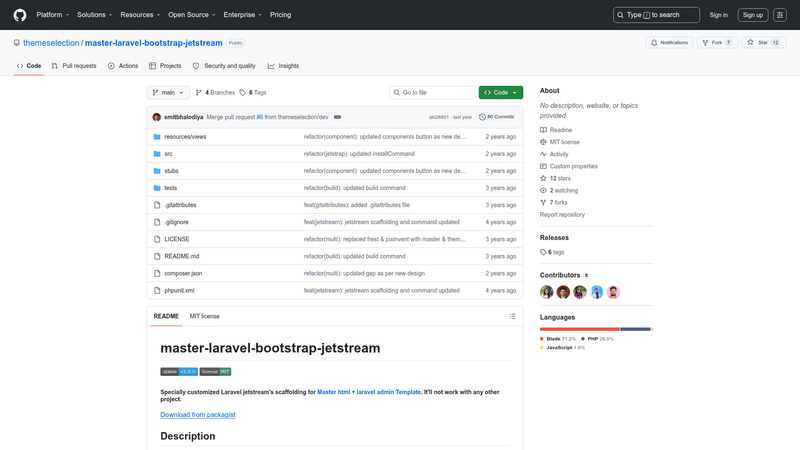The height and width of the screenshot is (450, 800).
Task: Click the PHP language bar segment
Action: (x=635, y=329)
